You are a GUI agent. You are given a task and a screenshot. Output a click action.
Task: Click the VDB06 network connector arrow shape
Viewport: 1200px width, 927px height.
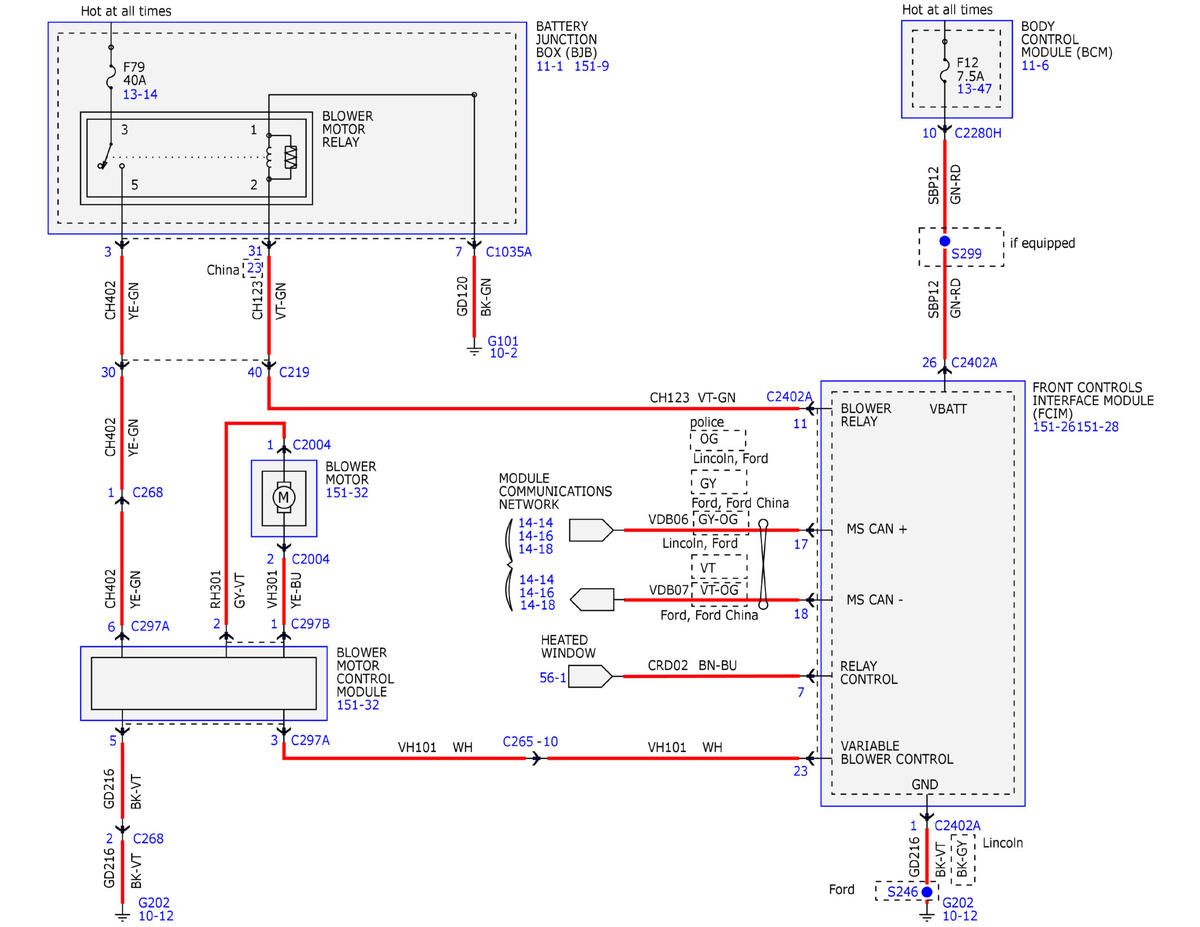click(590, 530)
